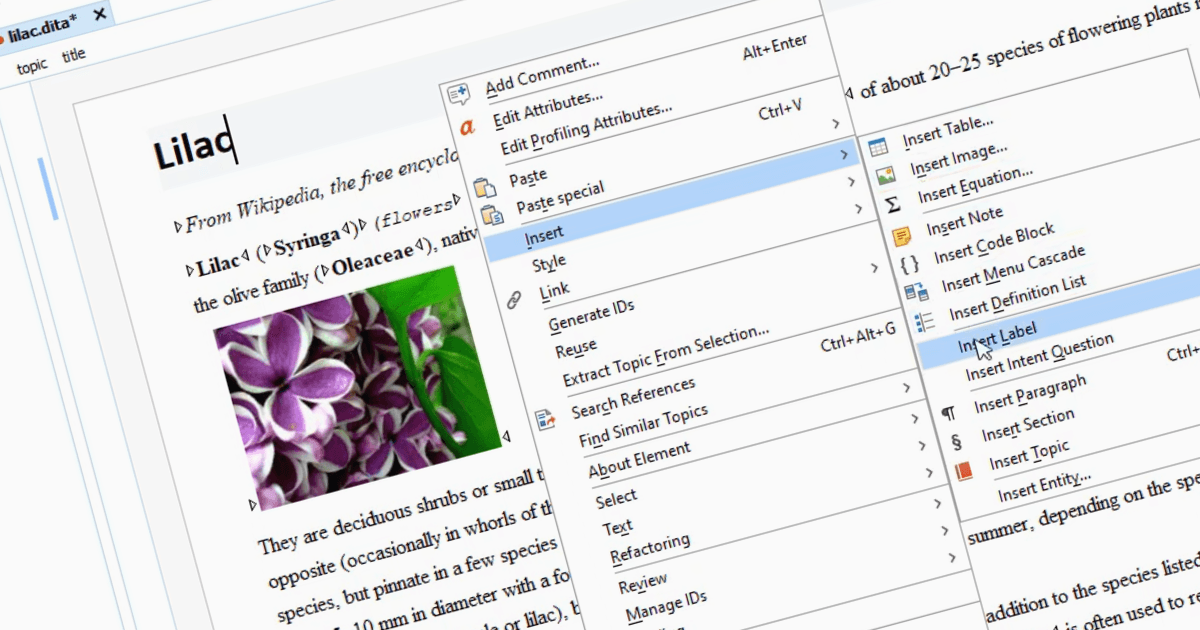The height and width of the screenshot is (630, 1200).
Task: Click the orange Edit Attributes icon
Action: point(467,127)
